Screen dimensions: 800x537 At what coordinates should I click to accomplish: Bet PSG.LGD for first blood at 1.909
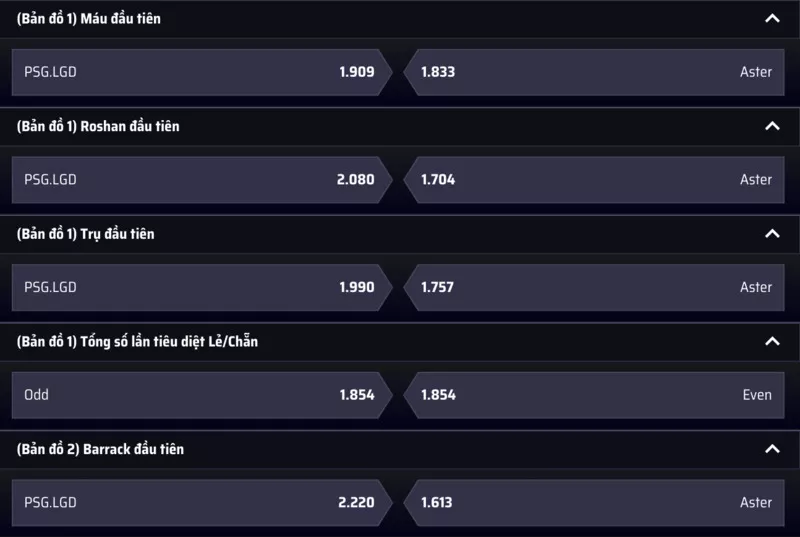pyautogui.click(x=200, y=72)
